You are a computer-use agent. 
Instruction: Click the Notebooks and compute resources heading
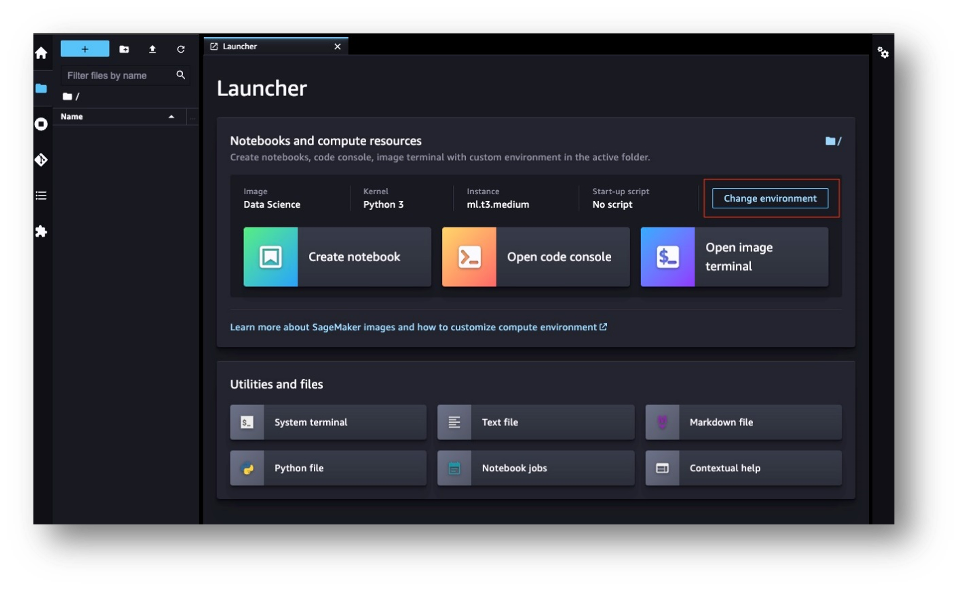[326, 141]
